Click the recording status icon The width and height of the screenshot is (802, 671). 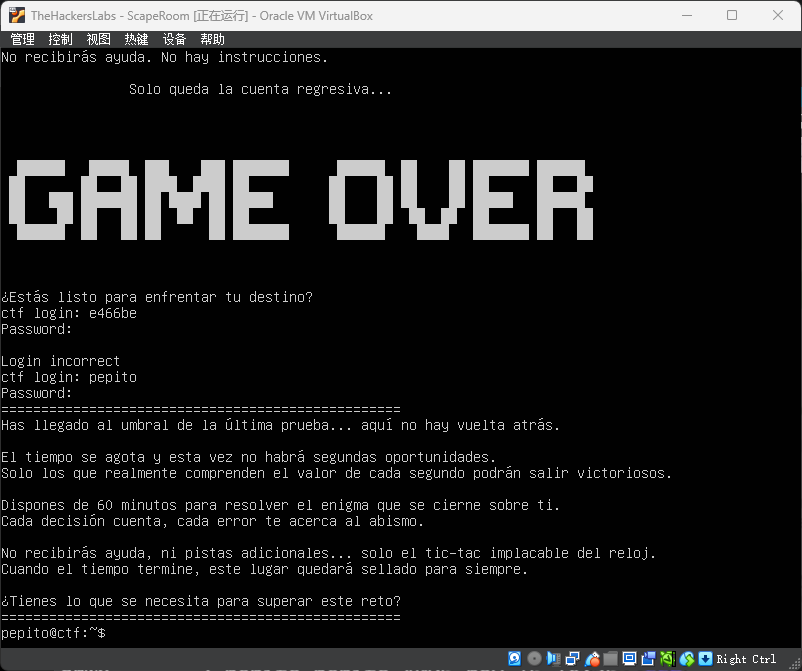tap(649, 659)
